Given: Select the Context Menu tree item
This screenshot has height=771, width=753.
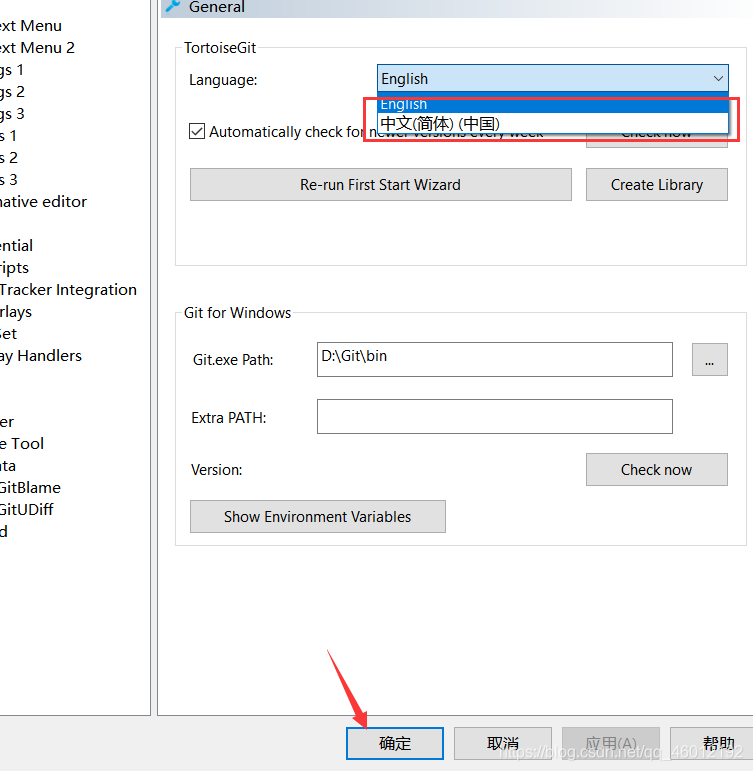Looking at the screenshot, I should (30, 26).
